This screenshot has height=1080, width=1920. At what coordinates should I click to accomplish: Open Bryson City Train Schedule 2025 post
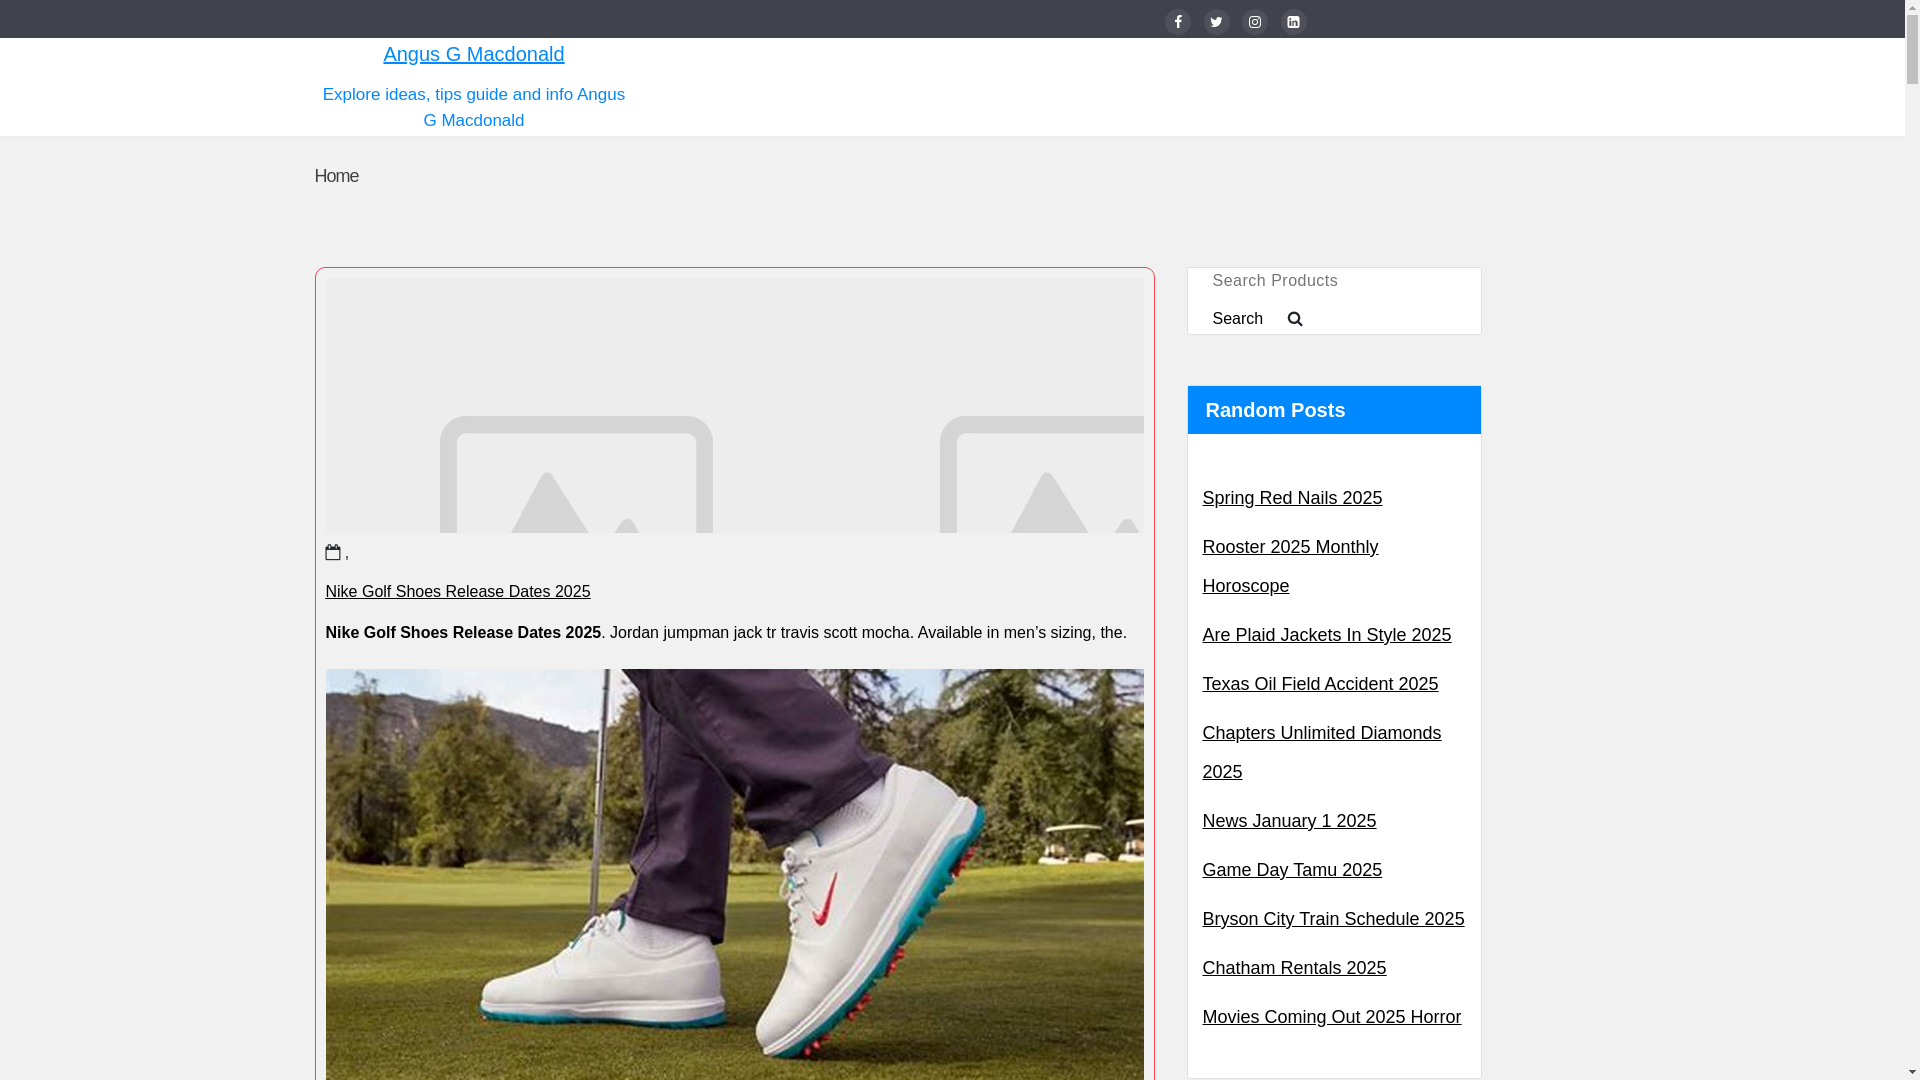coord(1333,919)
